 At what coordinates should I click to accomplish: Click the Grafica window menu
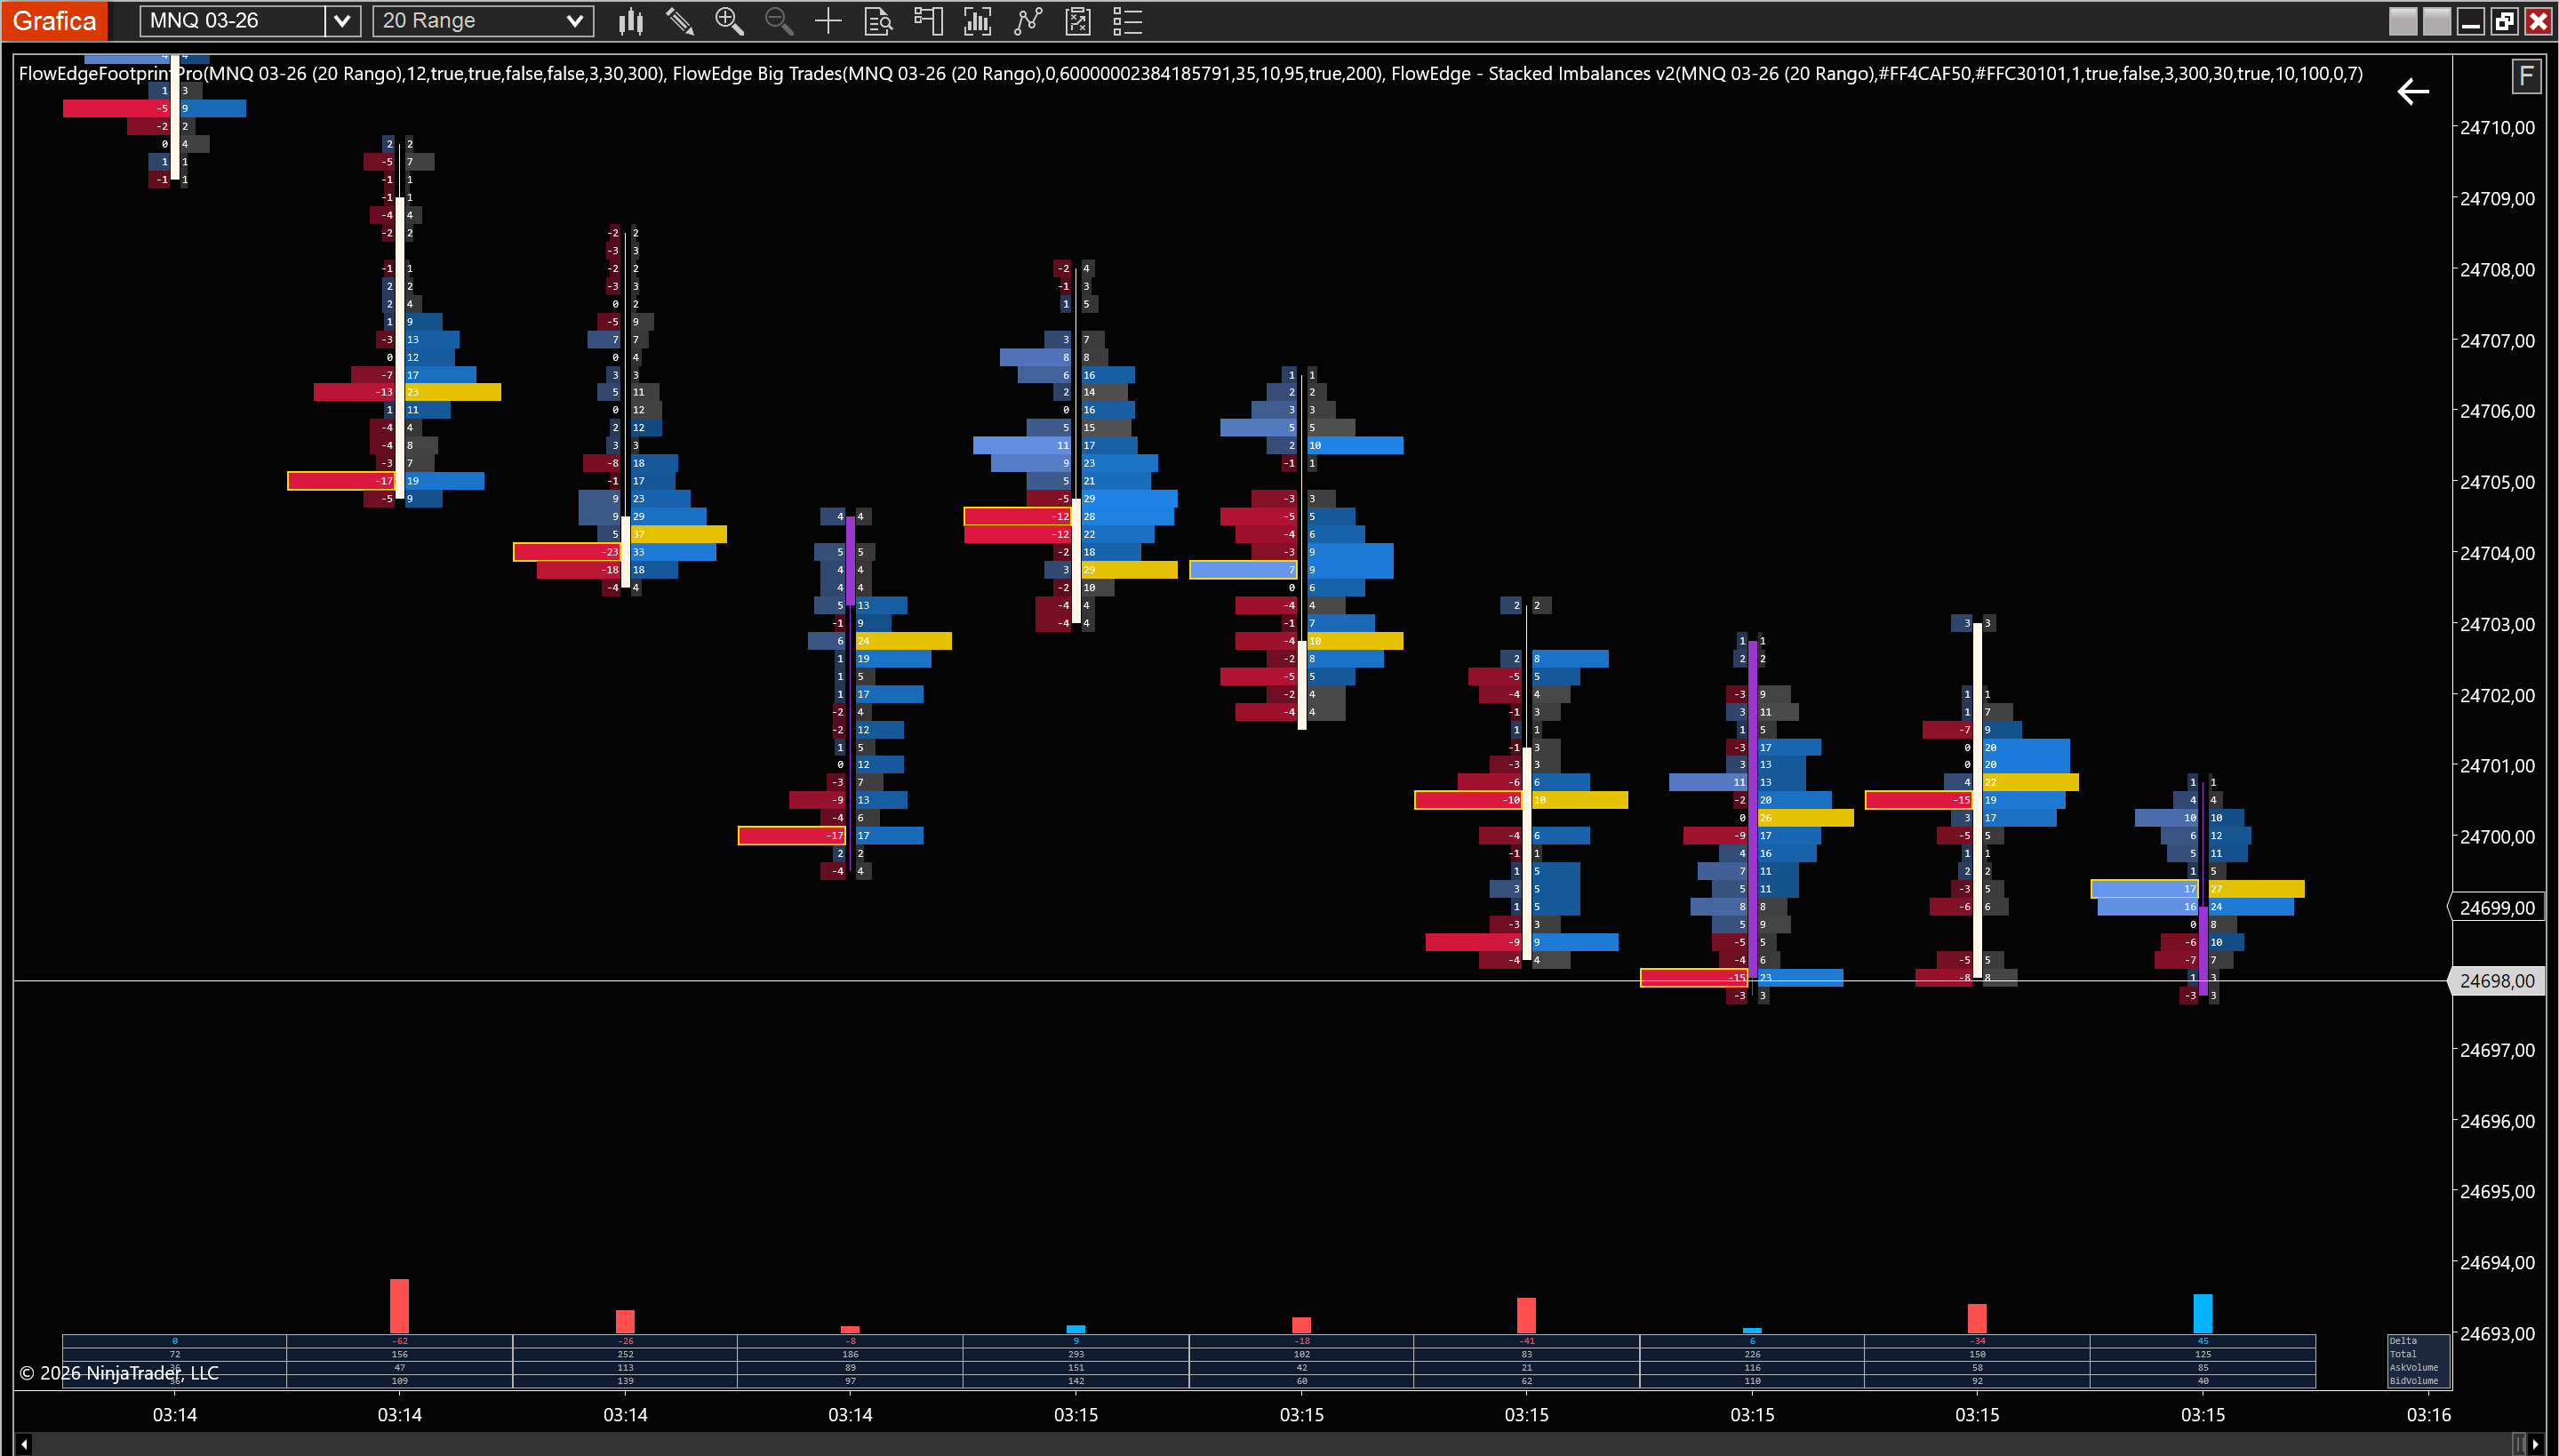point(54,20)
